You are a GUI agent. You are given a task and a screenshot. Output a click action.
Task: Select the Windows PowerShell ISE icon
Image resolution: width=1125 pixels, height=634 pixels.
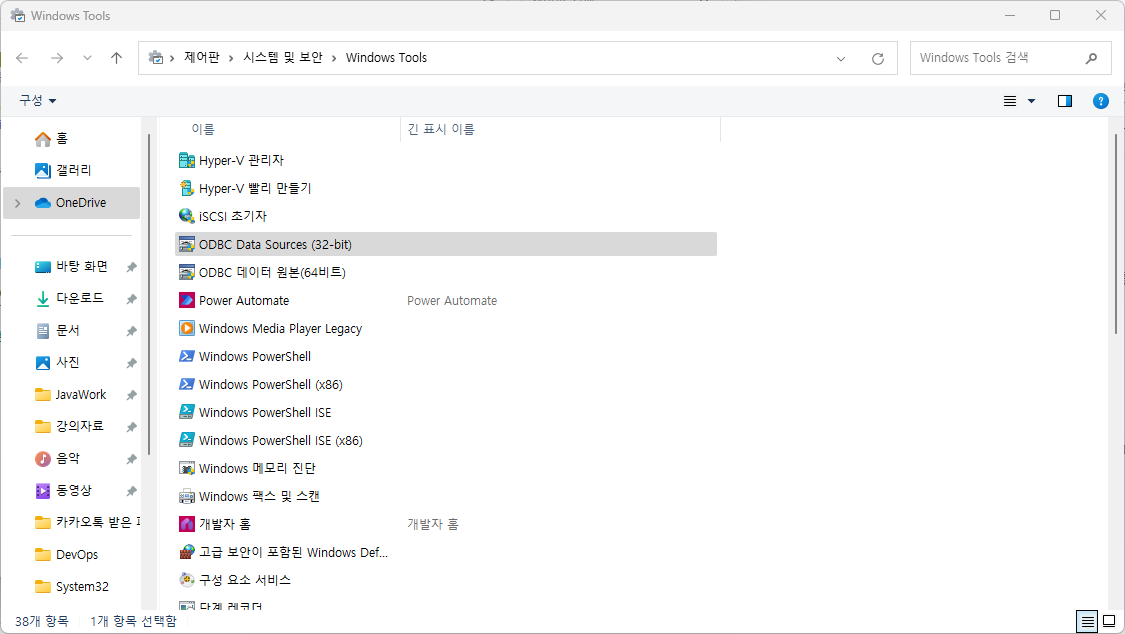(x=187, y=412)
